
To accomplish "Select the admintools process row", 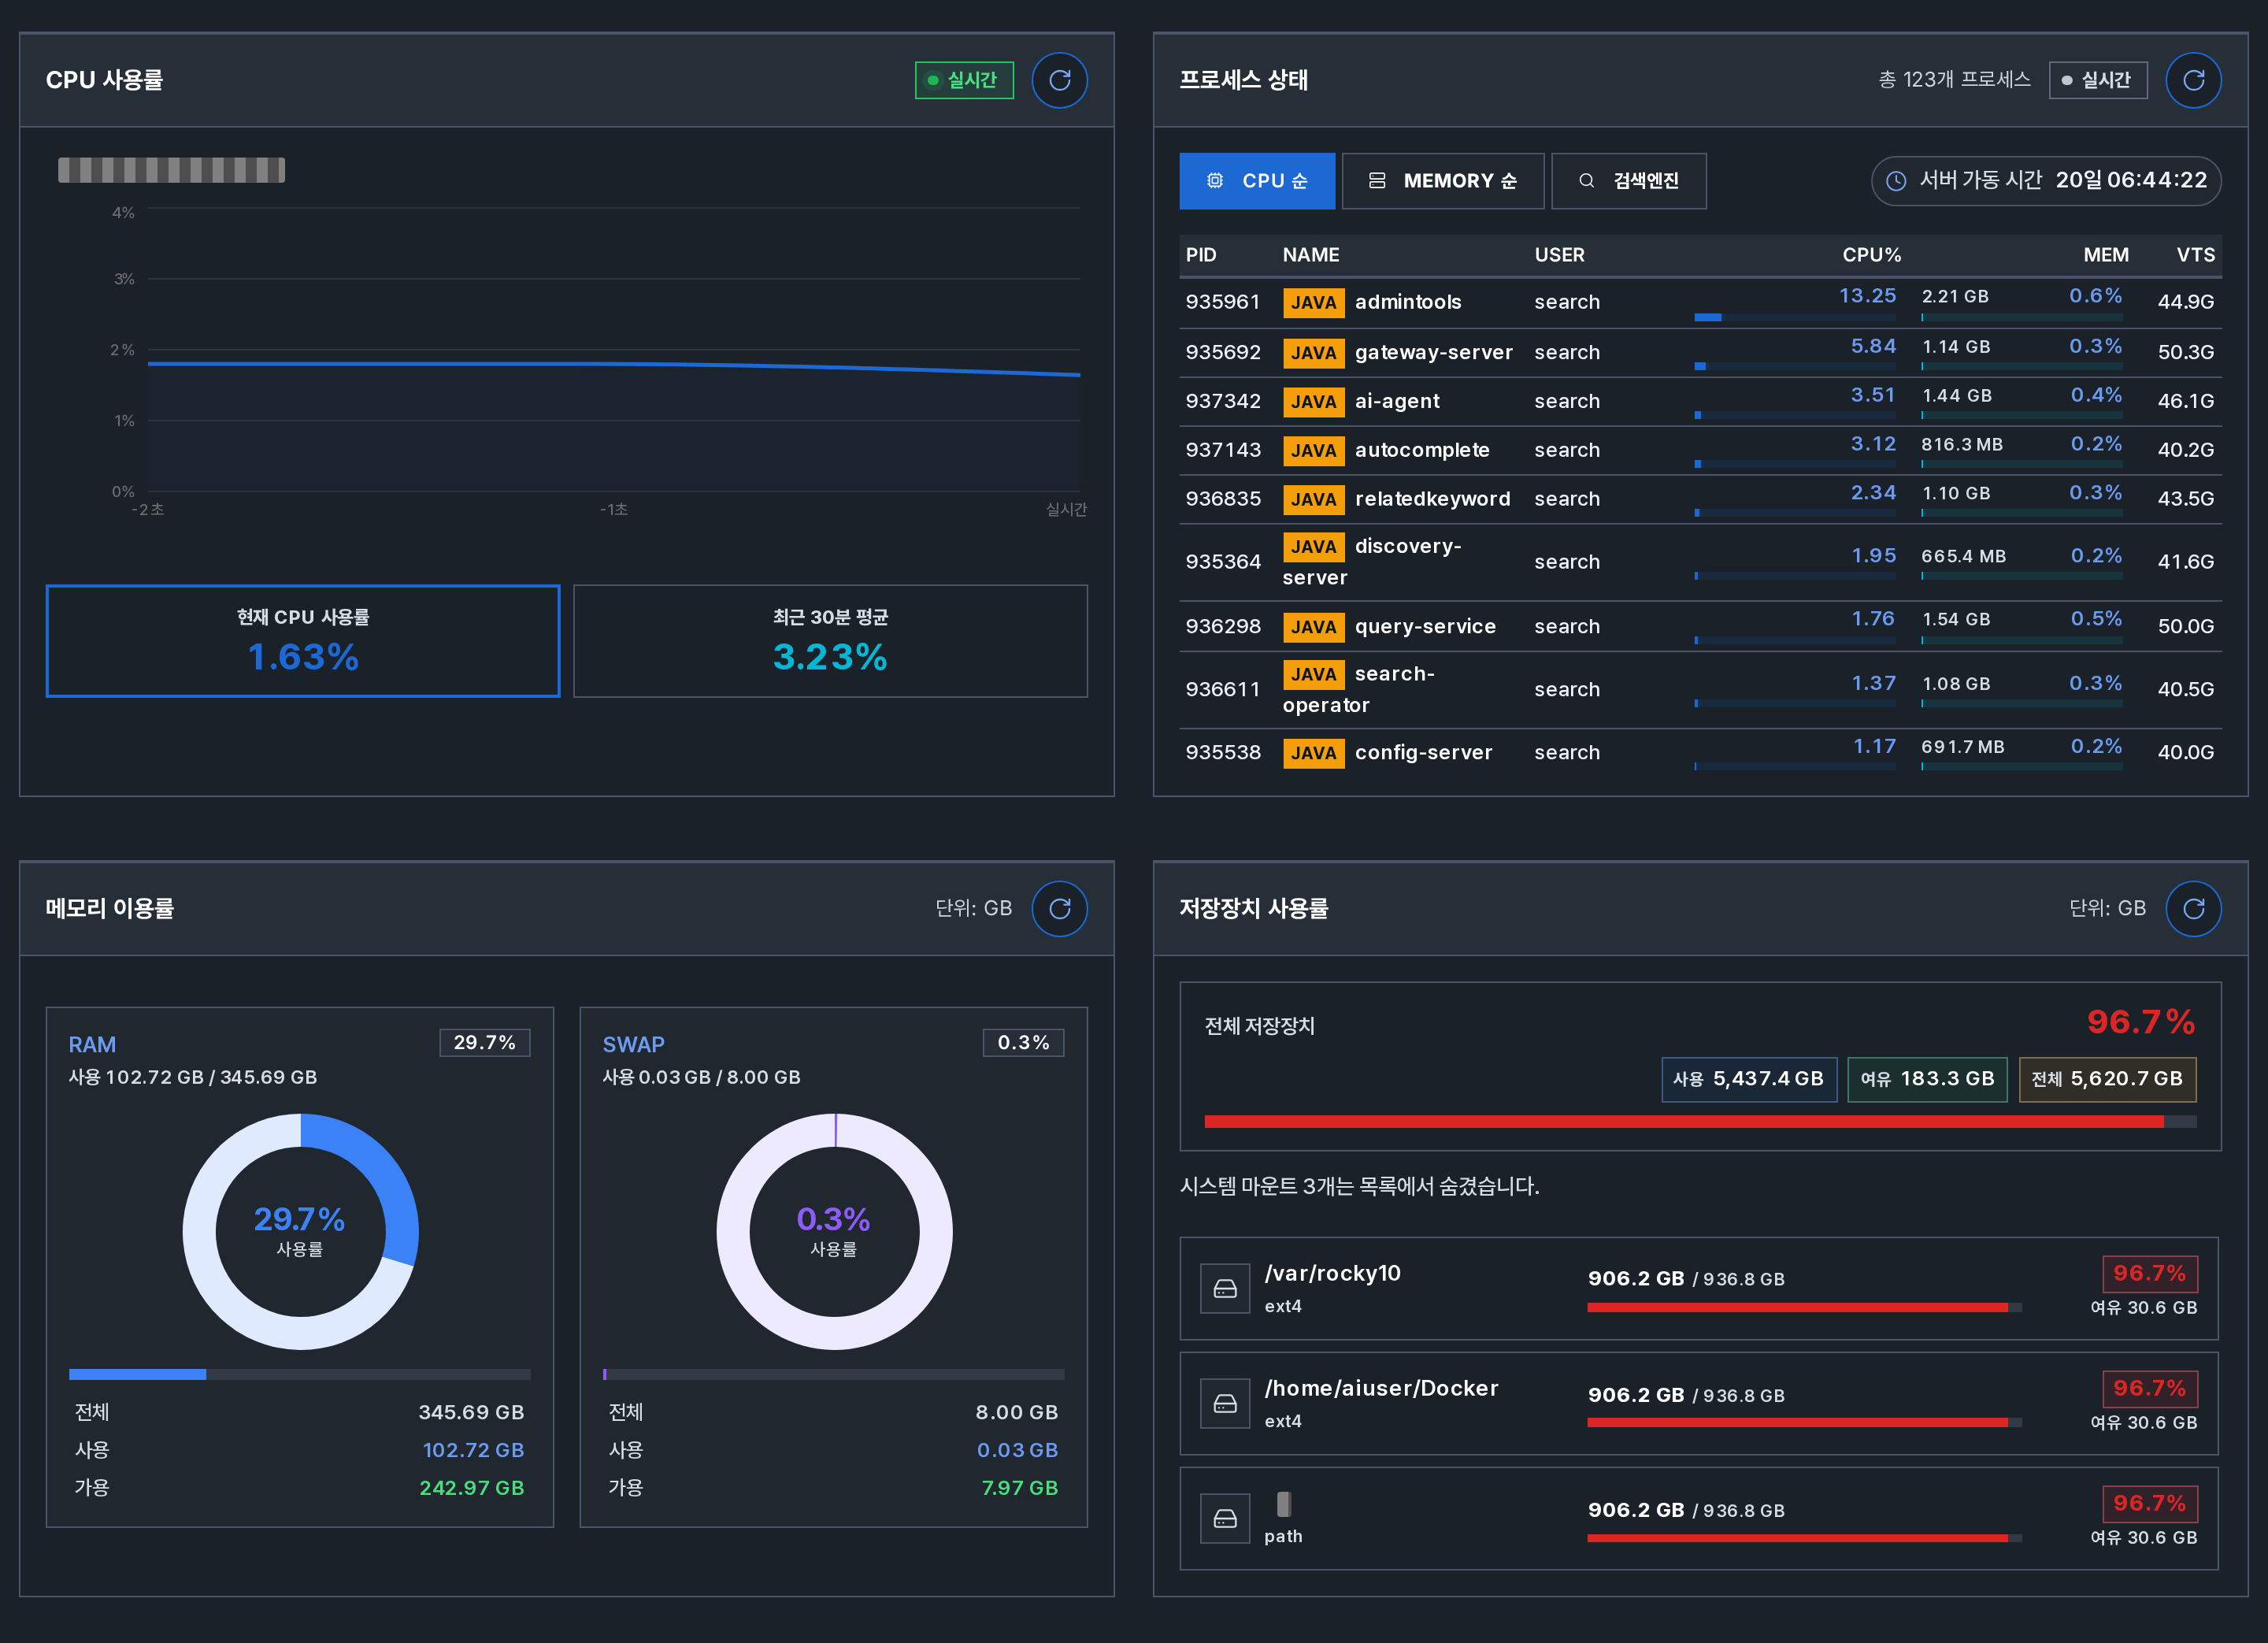I will [x=1700, y=302].
